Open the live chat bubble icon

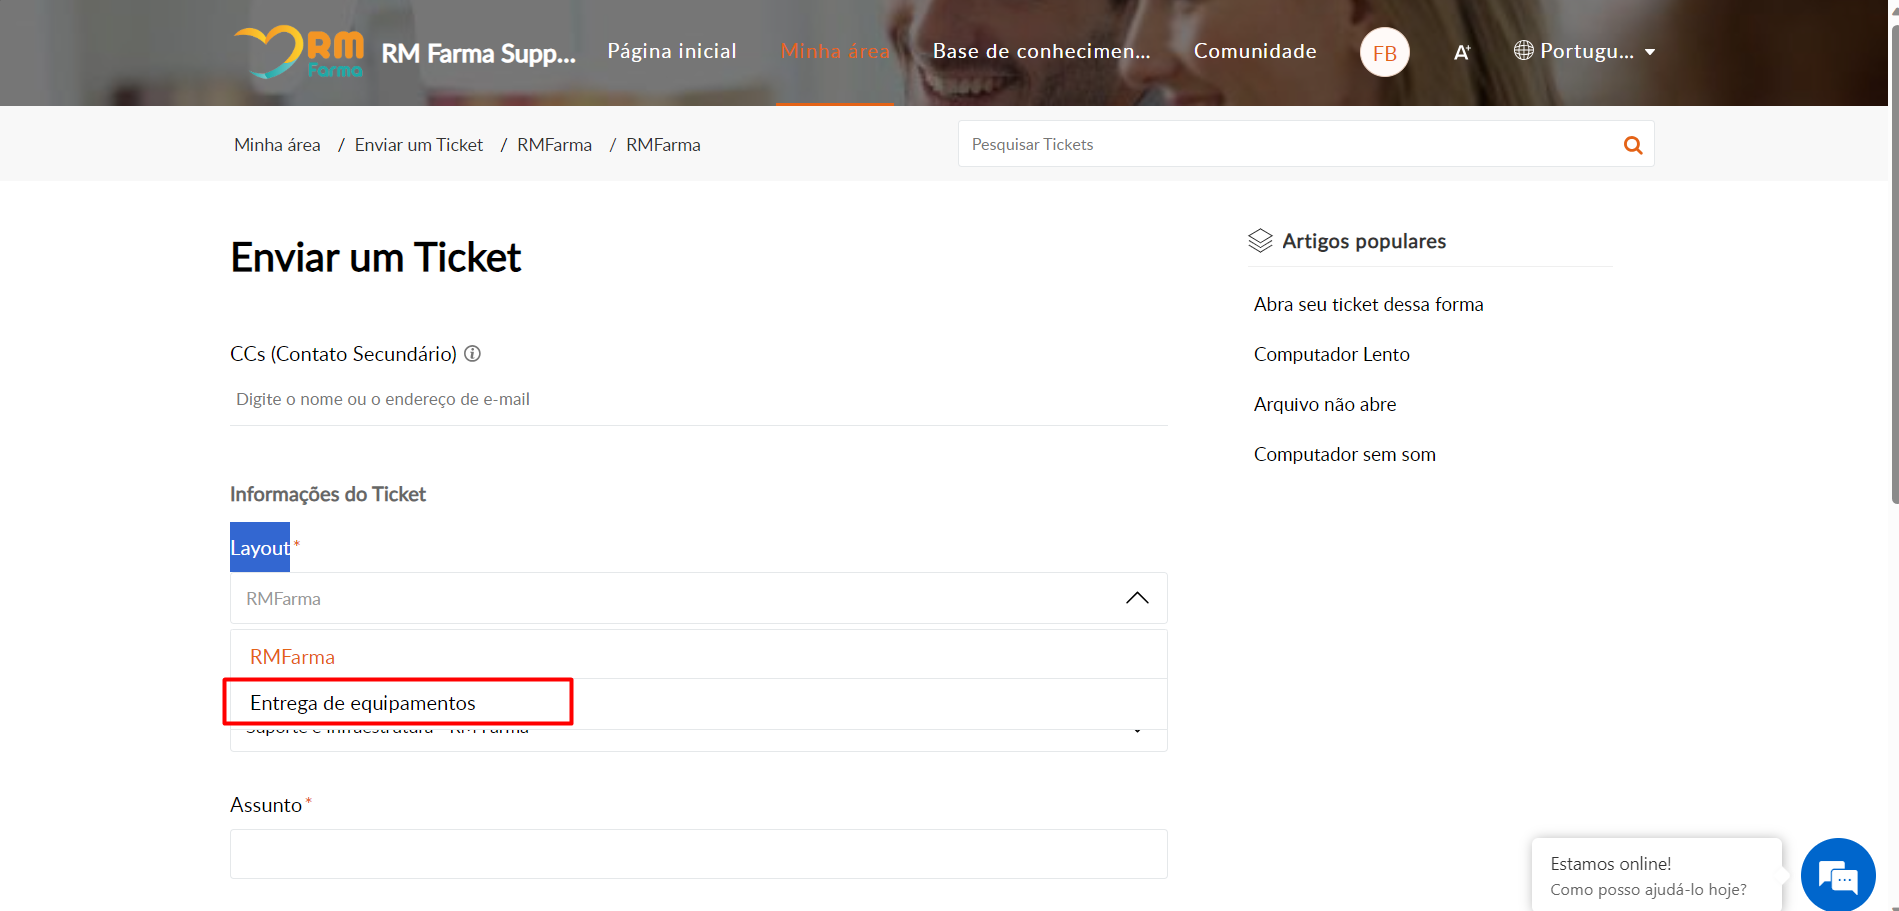tap(1837, 876)
